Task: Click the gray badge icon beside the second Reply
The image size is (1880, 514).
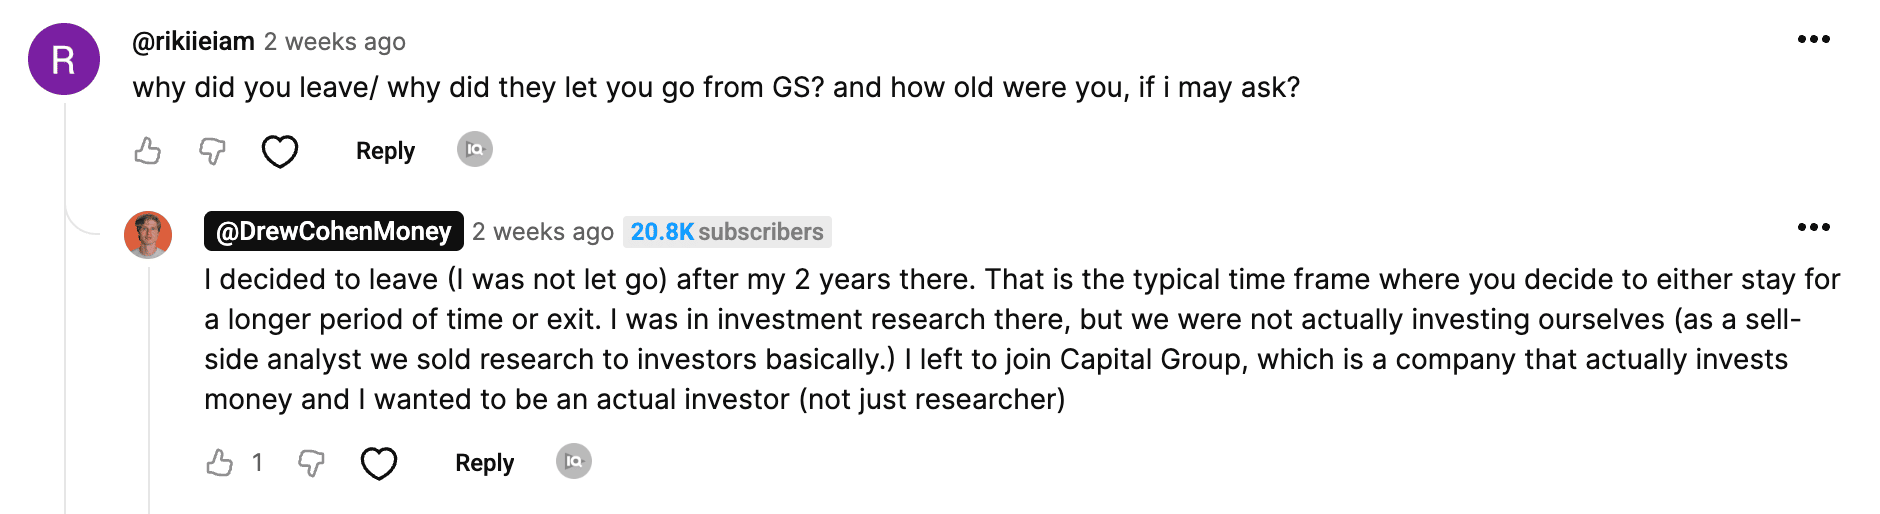Action: (574, 461)
